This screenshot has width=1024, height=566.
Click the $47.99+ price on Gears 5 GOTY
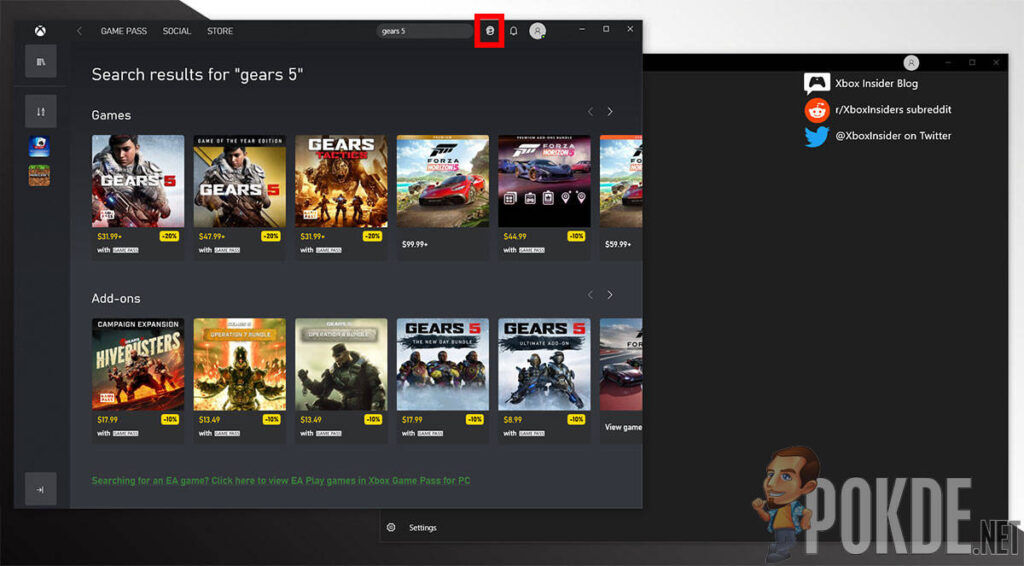pos(212,236)
